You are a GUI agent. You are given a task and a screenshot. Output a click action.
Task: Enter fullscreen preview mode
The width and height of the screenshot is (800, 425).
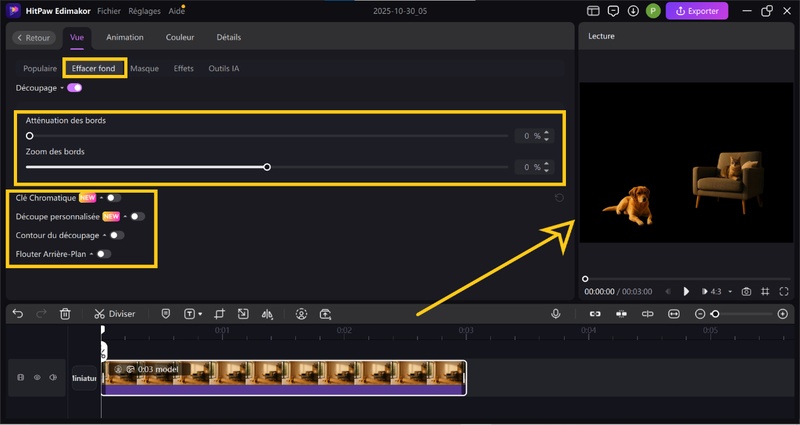[784, 291]
